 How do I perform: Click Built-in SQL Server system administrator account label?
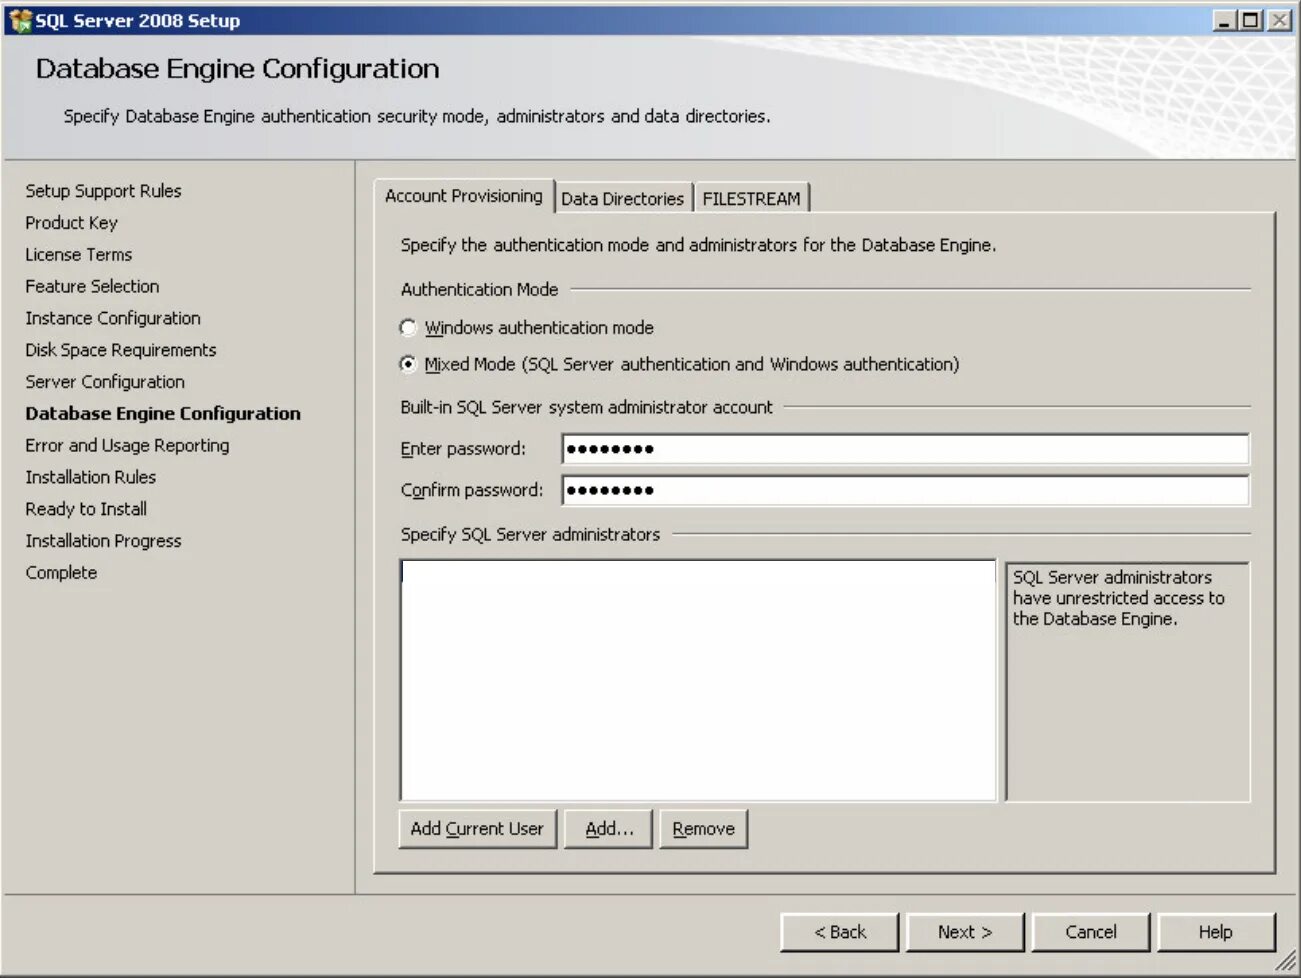coord(587,407)
